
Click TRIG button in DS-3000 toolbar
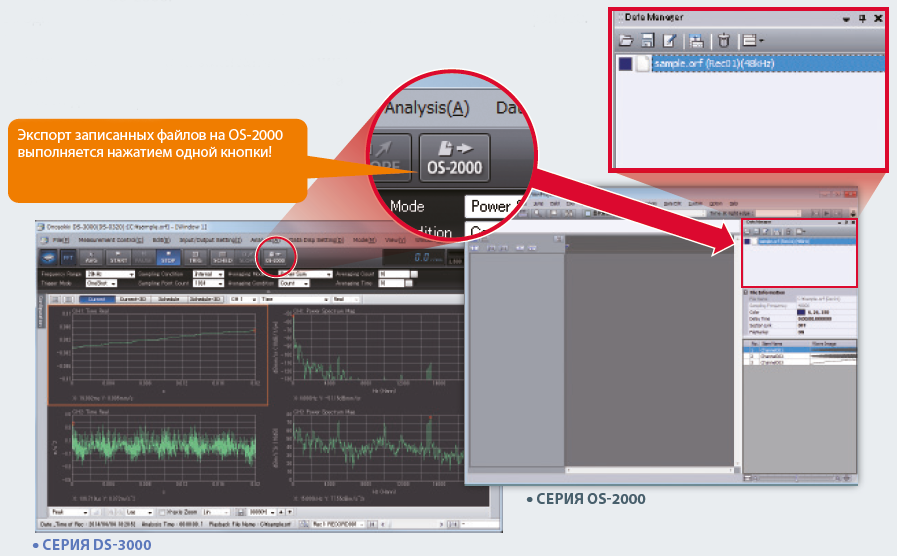pos(196,257)
